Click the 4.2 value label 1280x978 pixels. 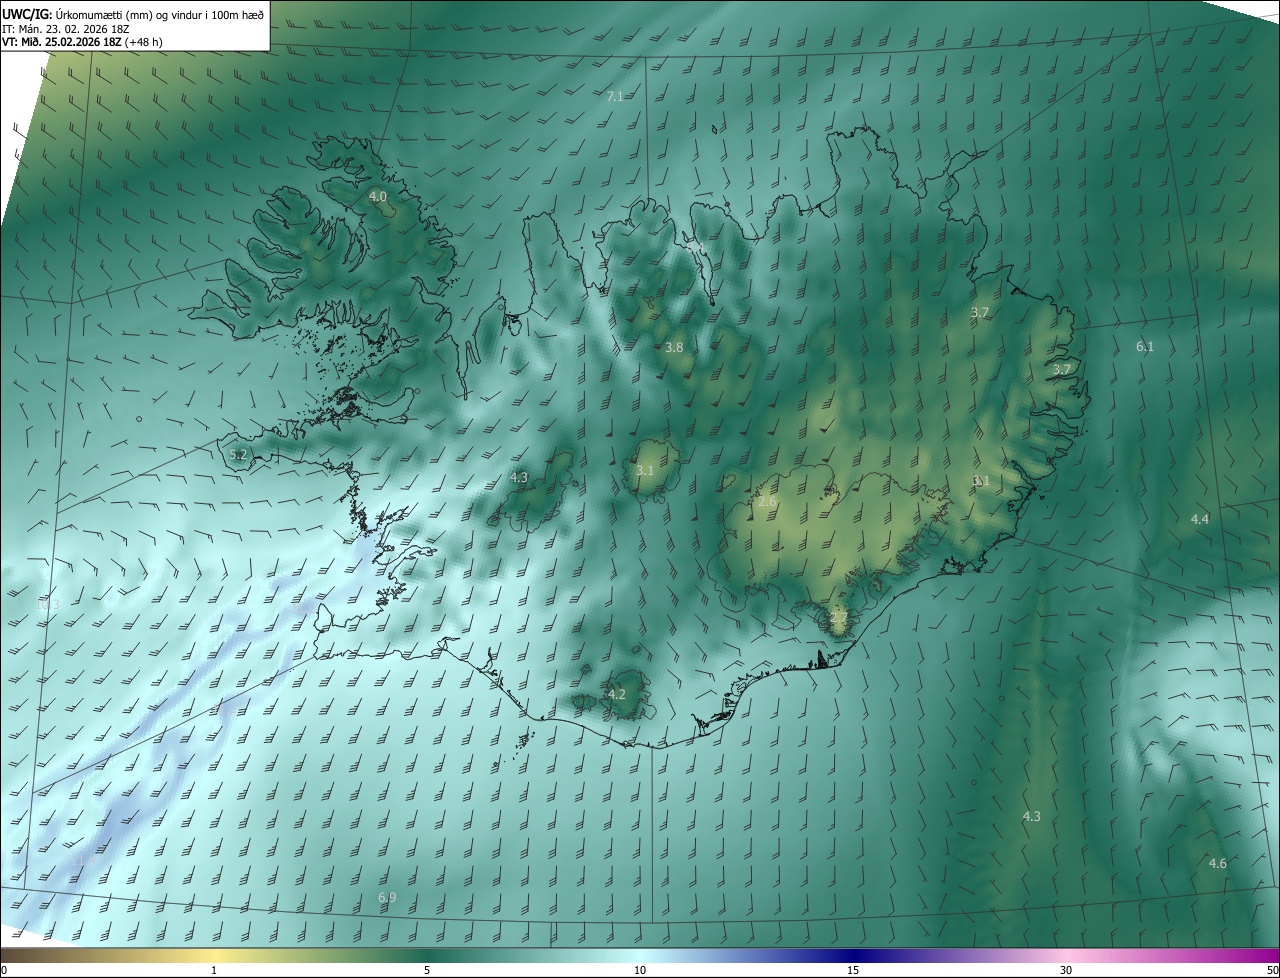click(x=617, y=694)
